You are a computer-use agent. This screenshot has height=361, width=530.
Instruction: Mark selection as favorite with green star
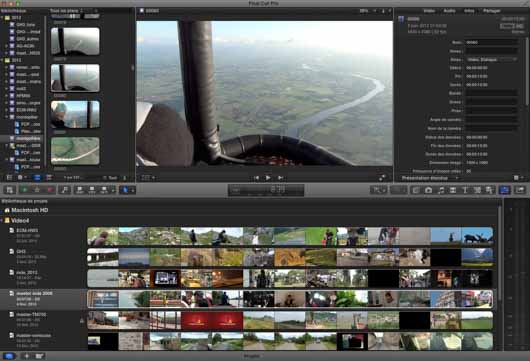[x=24, y=190]
